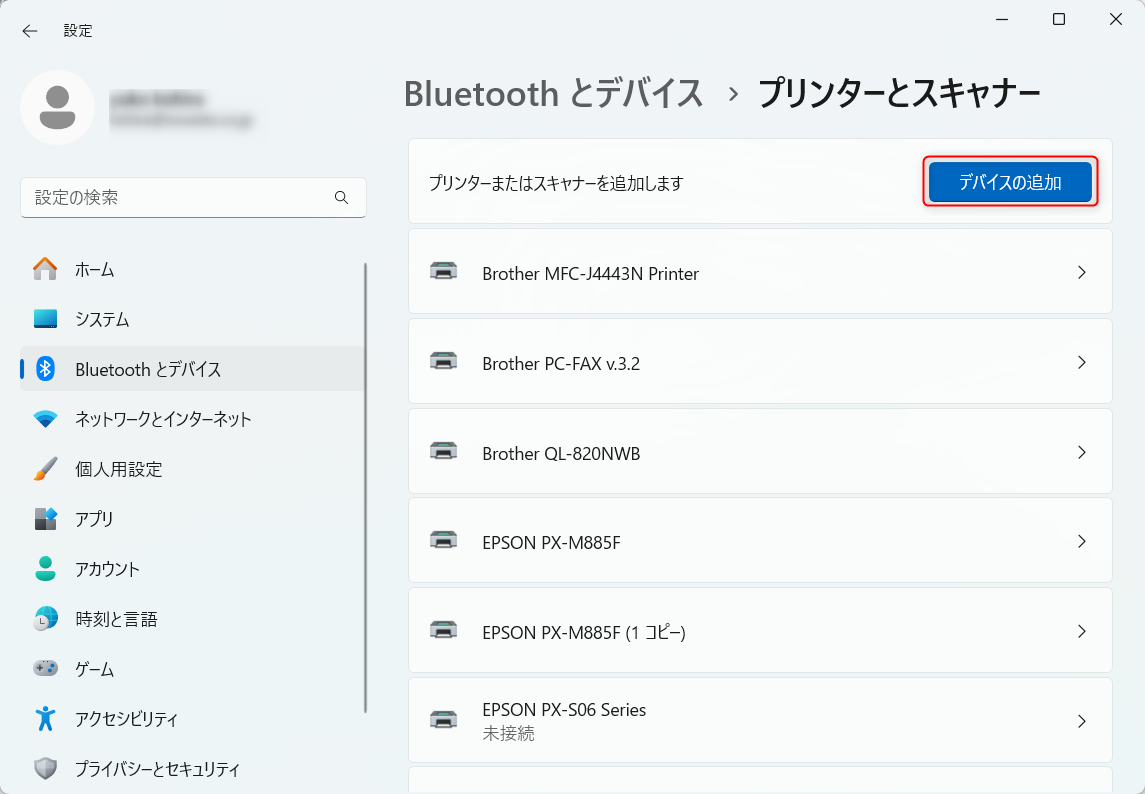Click the Accounts person icon
This screenshot has height=794, width=1145.
click(45, 569)
